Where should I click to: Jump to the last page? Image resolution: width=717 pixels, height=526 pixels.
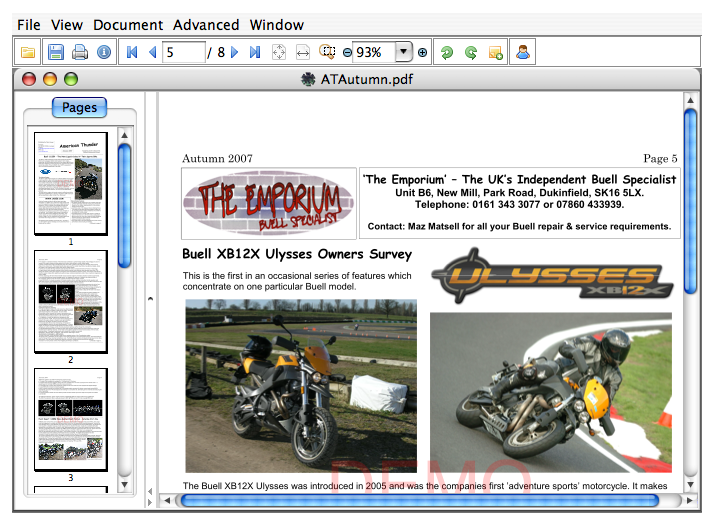click(255, 52)
